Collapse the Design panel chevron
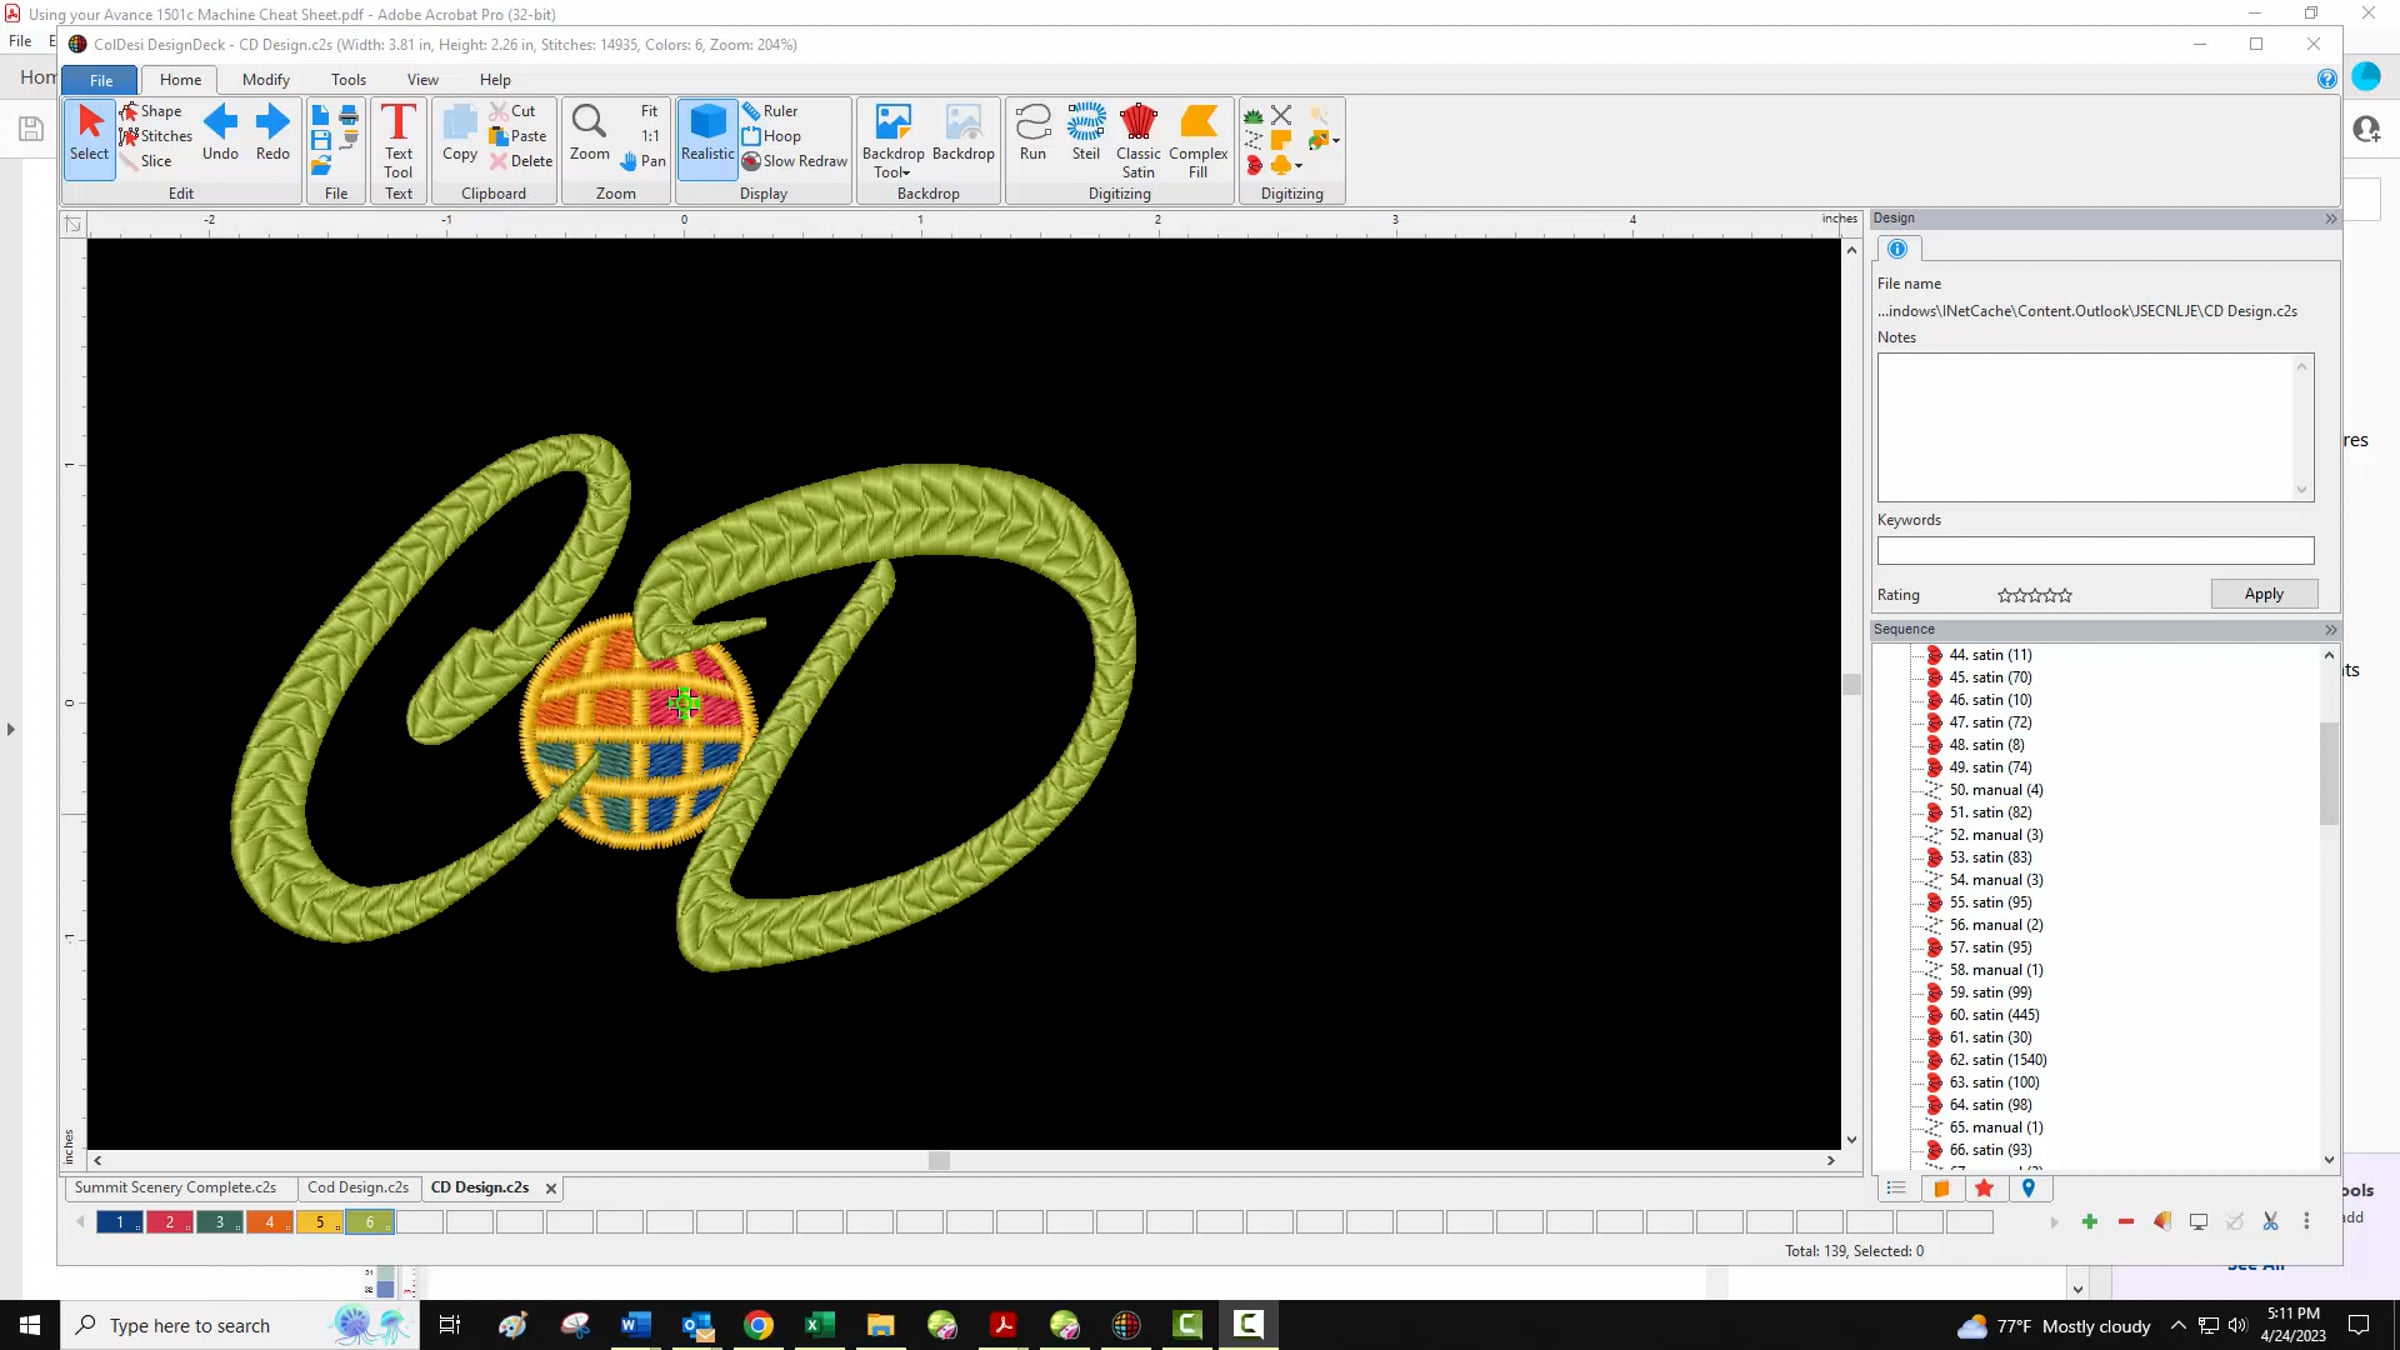 point(2331,218)
